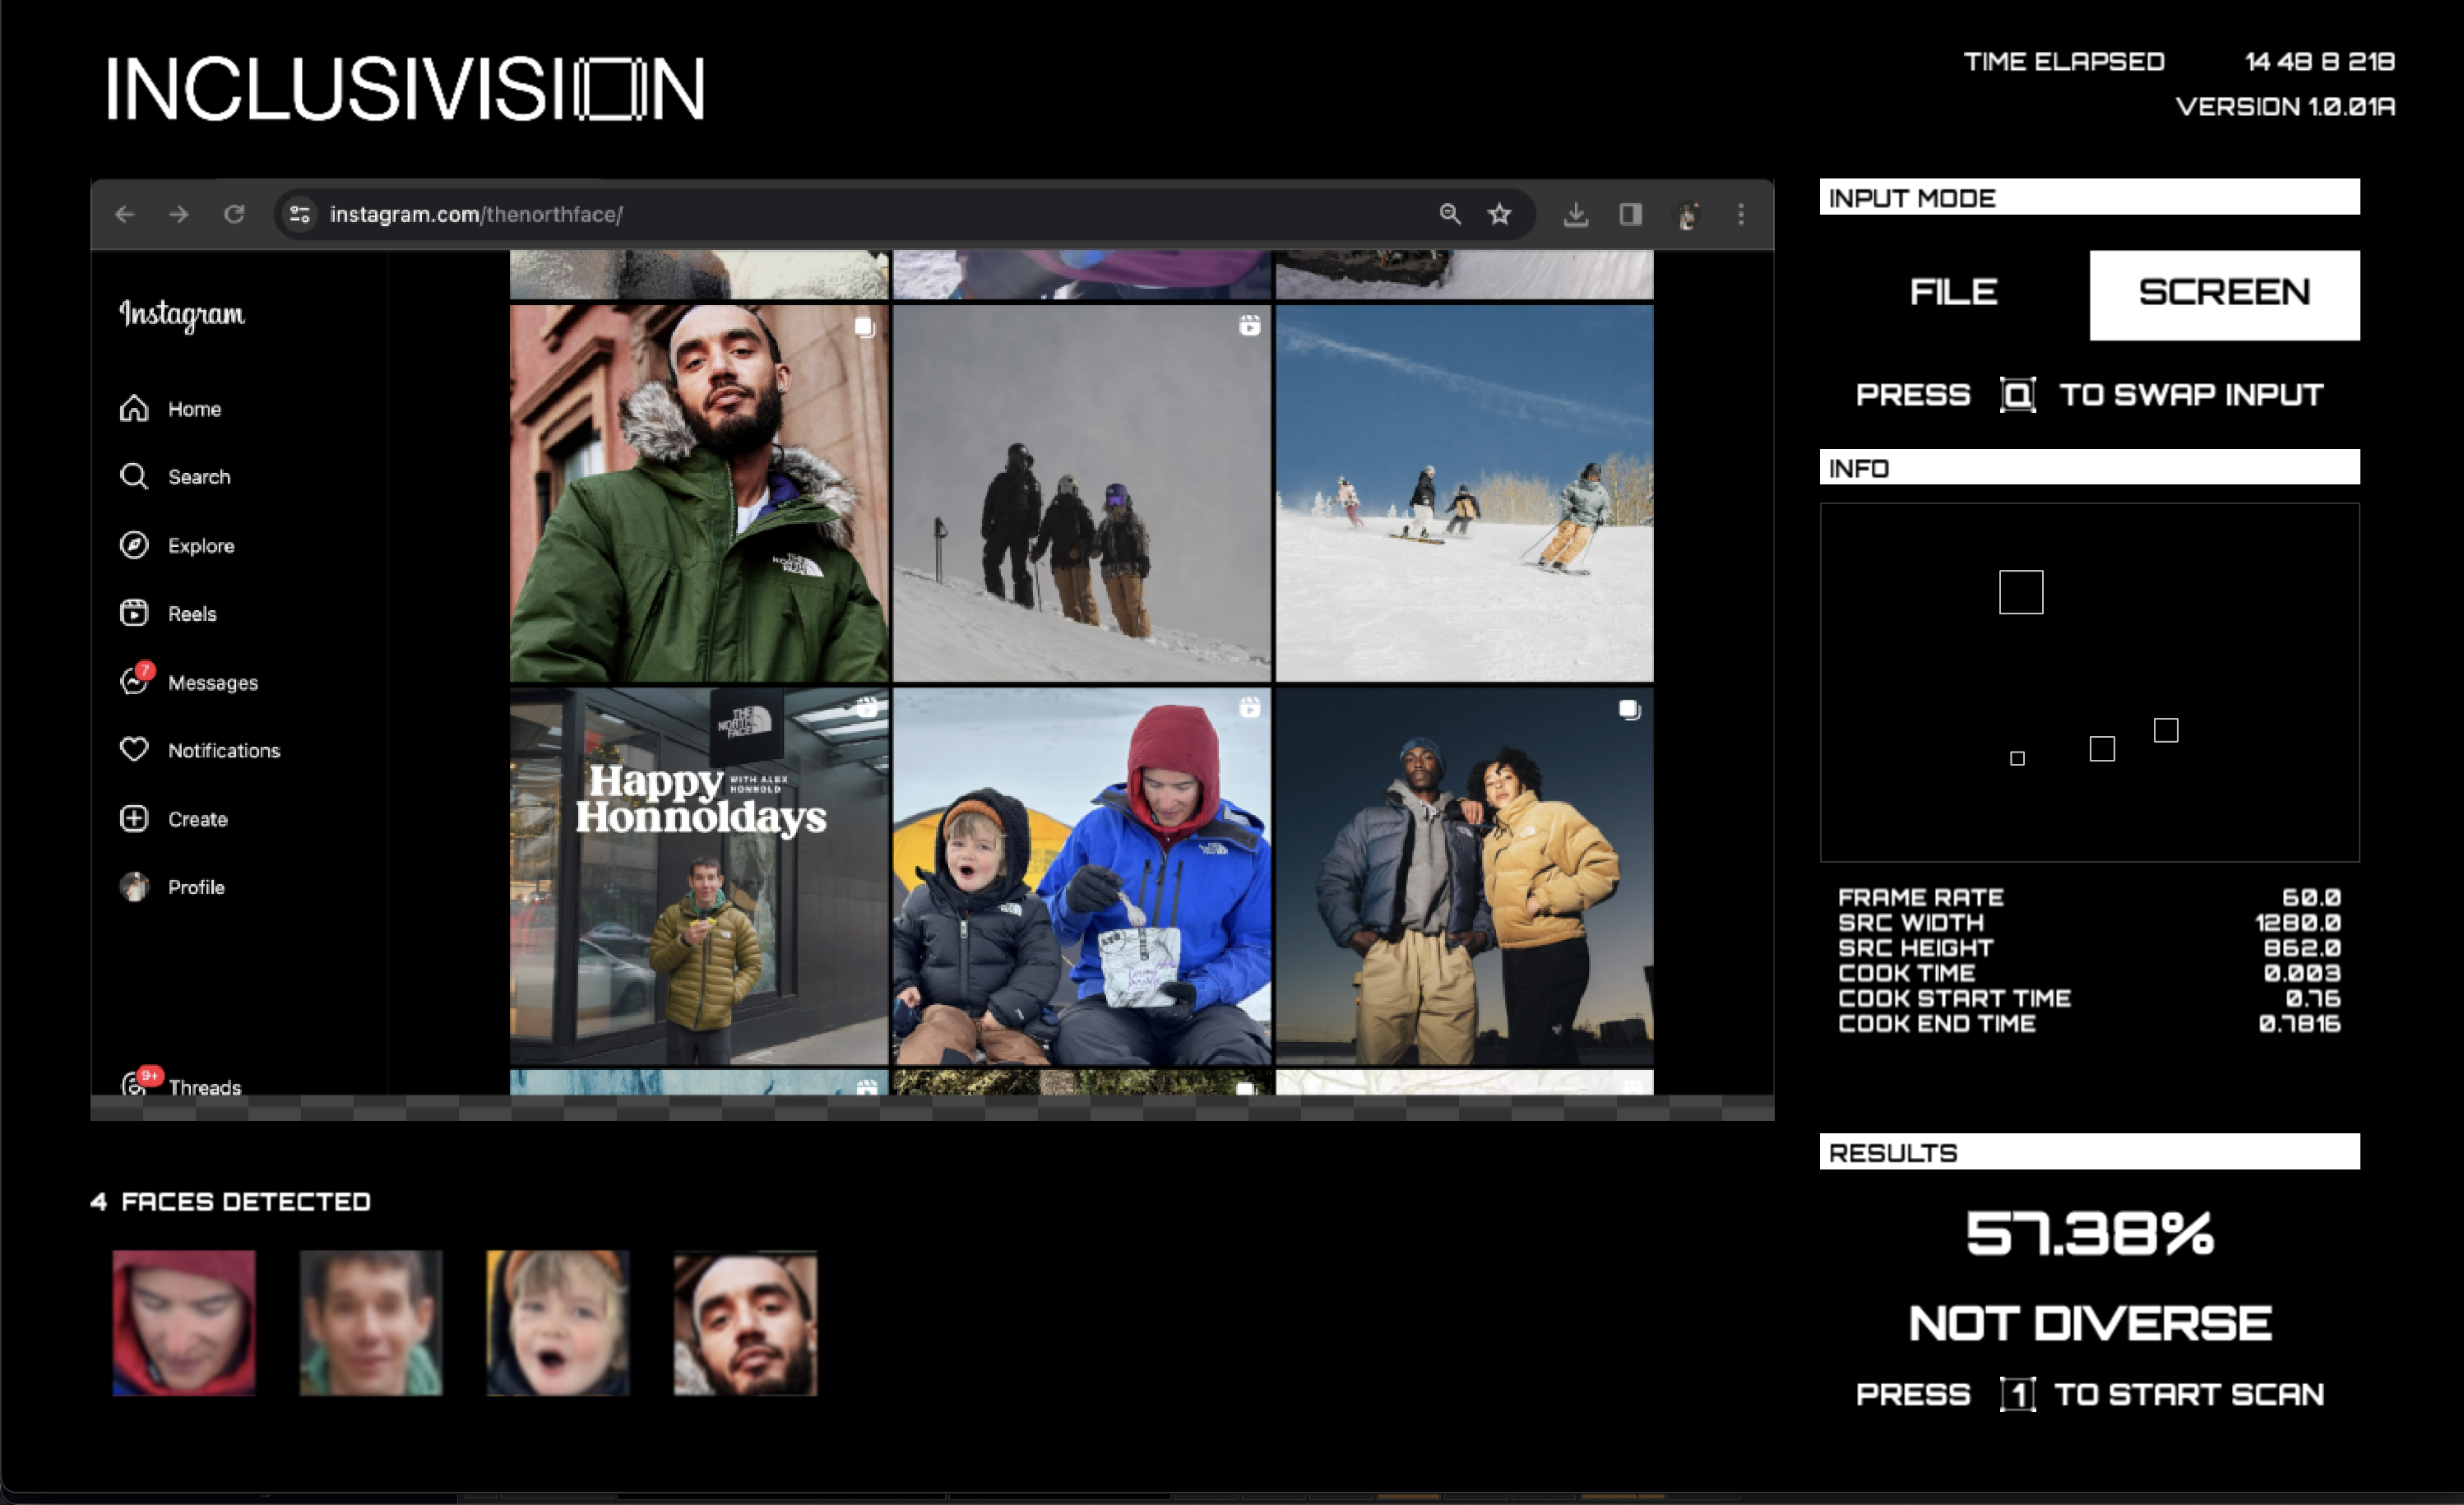Click zoom magnifier in address bar
This screenshot has width=2464, height=1505.
click(x=1450, y=214)
